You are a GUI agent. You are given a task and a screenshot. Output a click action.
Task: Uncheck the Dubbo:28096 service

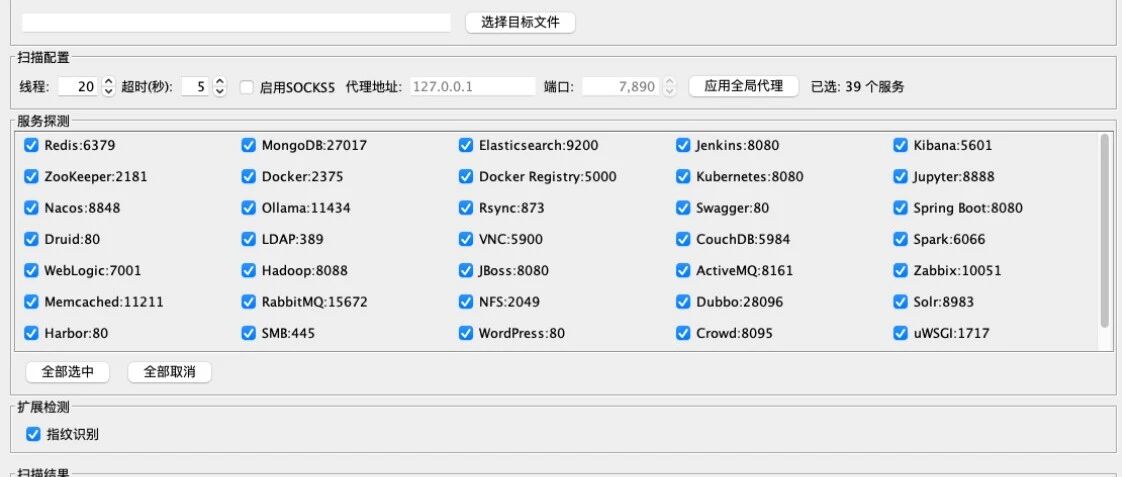[x=683, y=302]
